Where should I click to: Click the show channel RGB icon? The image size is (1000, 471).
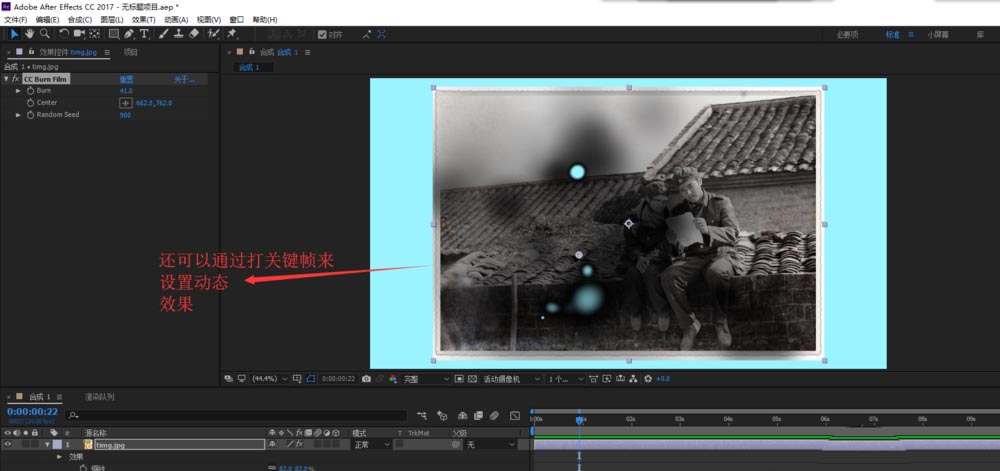click(393, 379)
